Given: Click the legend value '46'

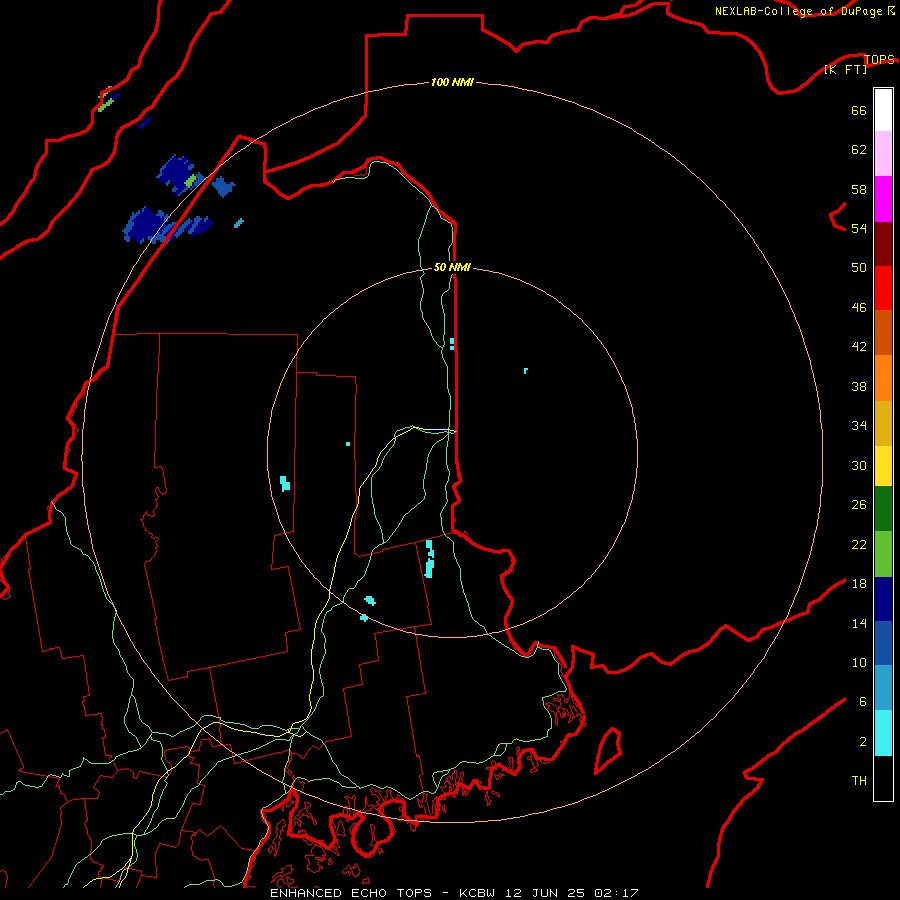Looking at the screenshot, I should pyautogui.click(x=859, y=307).
